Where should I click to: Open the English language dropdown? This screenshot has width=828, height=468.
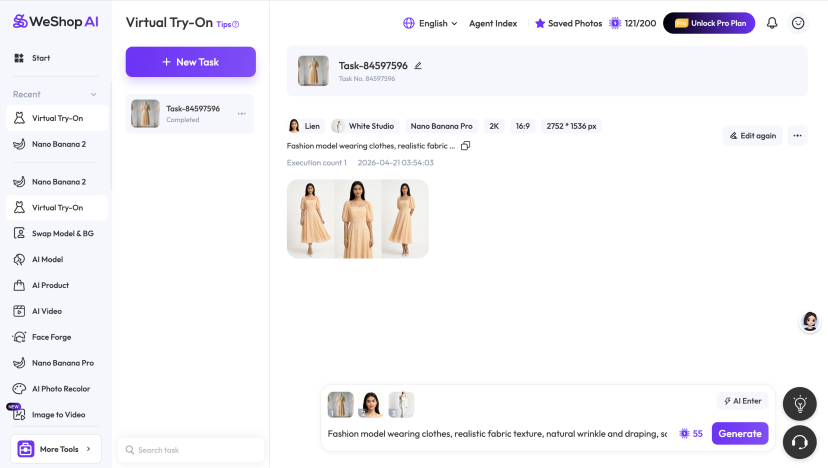[x=430, y=23]
